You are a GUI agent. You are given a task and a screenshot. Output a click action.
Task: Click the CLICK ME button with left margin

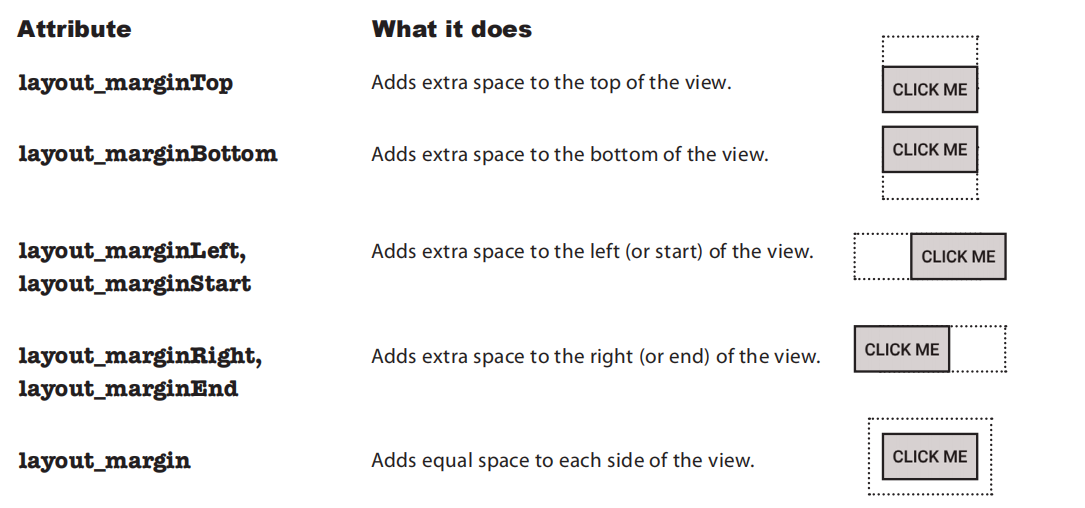pyautogui.click(x=958, y=257)
